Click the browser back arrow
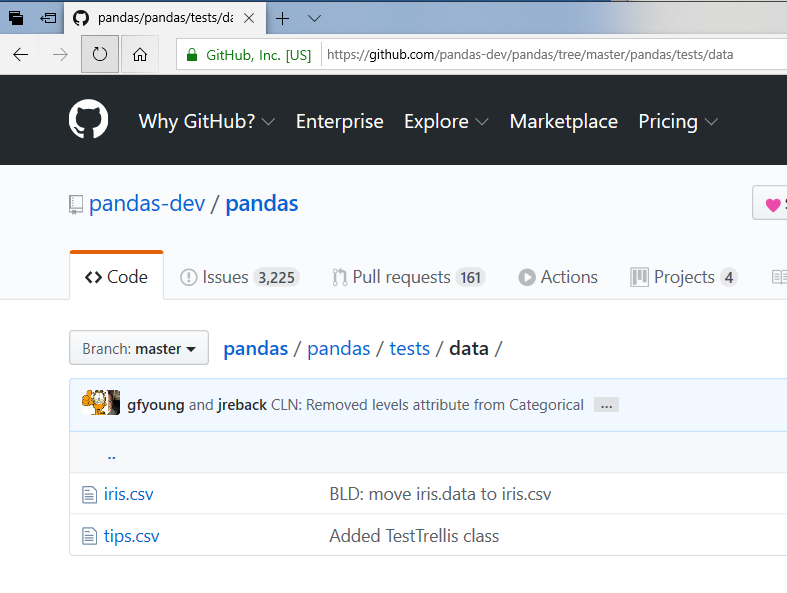The height and width of the screenshot is (593, 787). pos(21,54)
